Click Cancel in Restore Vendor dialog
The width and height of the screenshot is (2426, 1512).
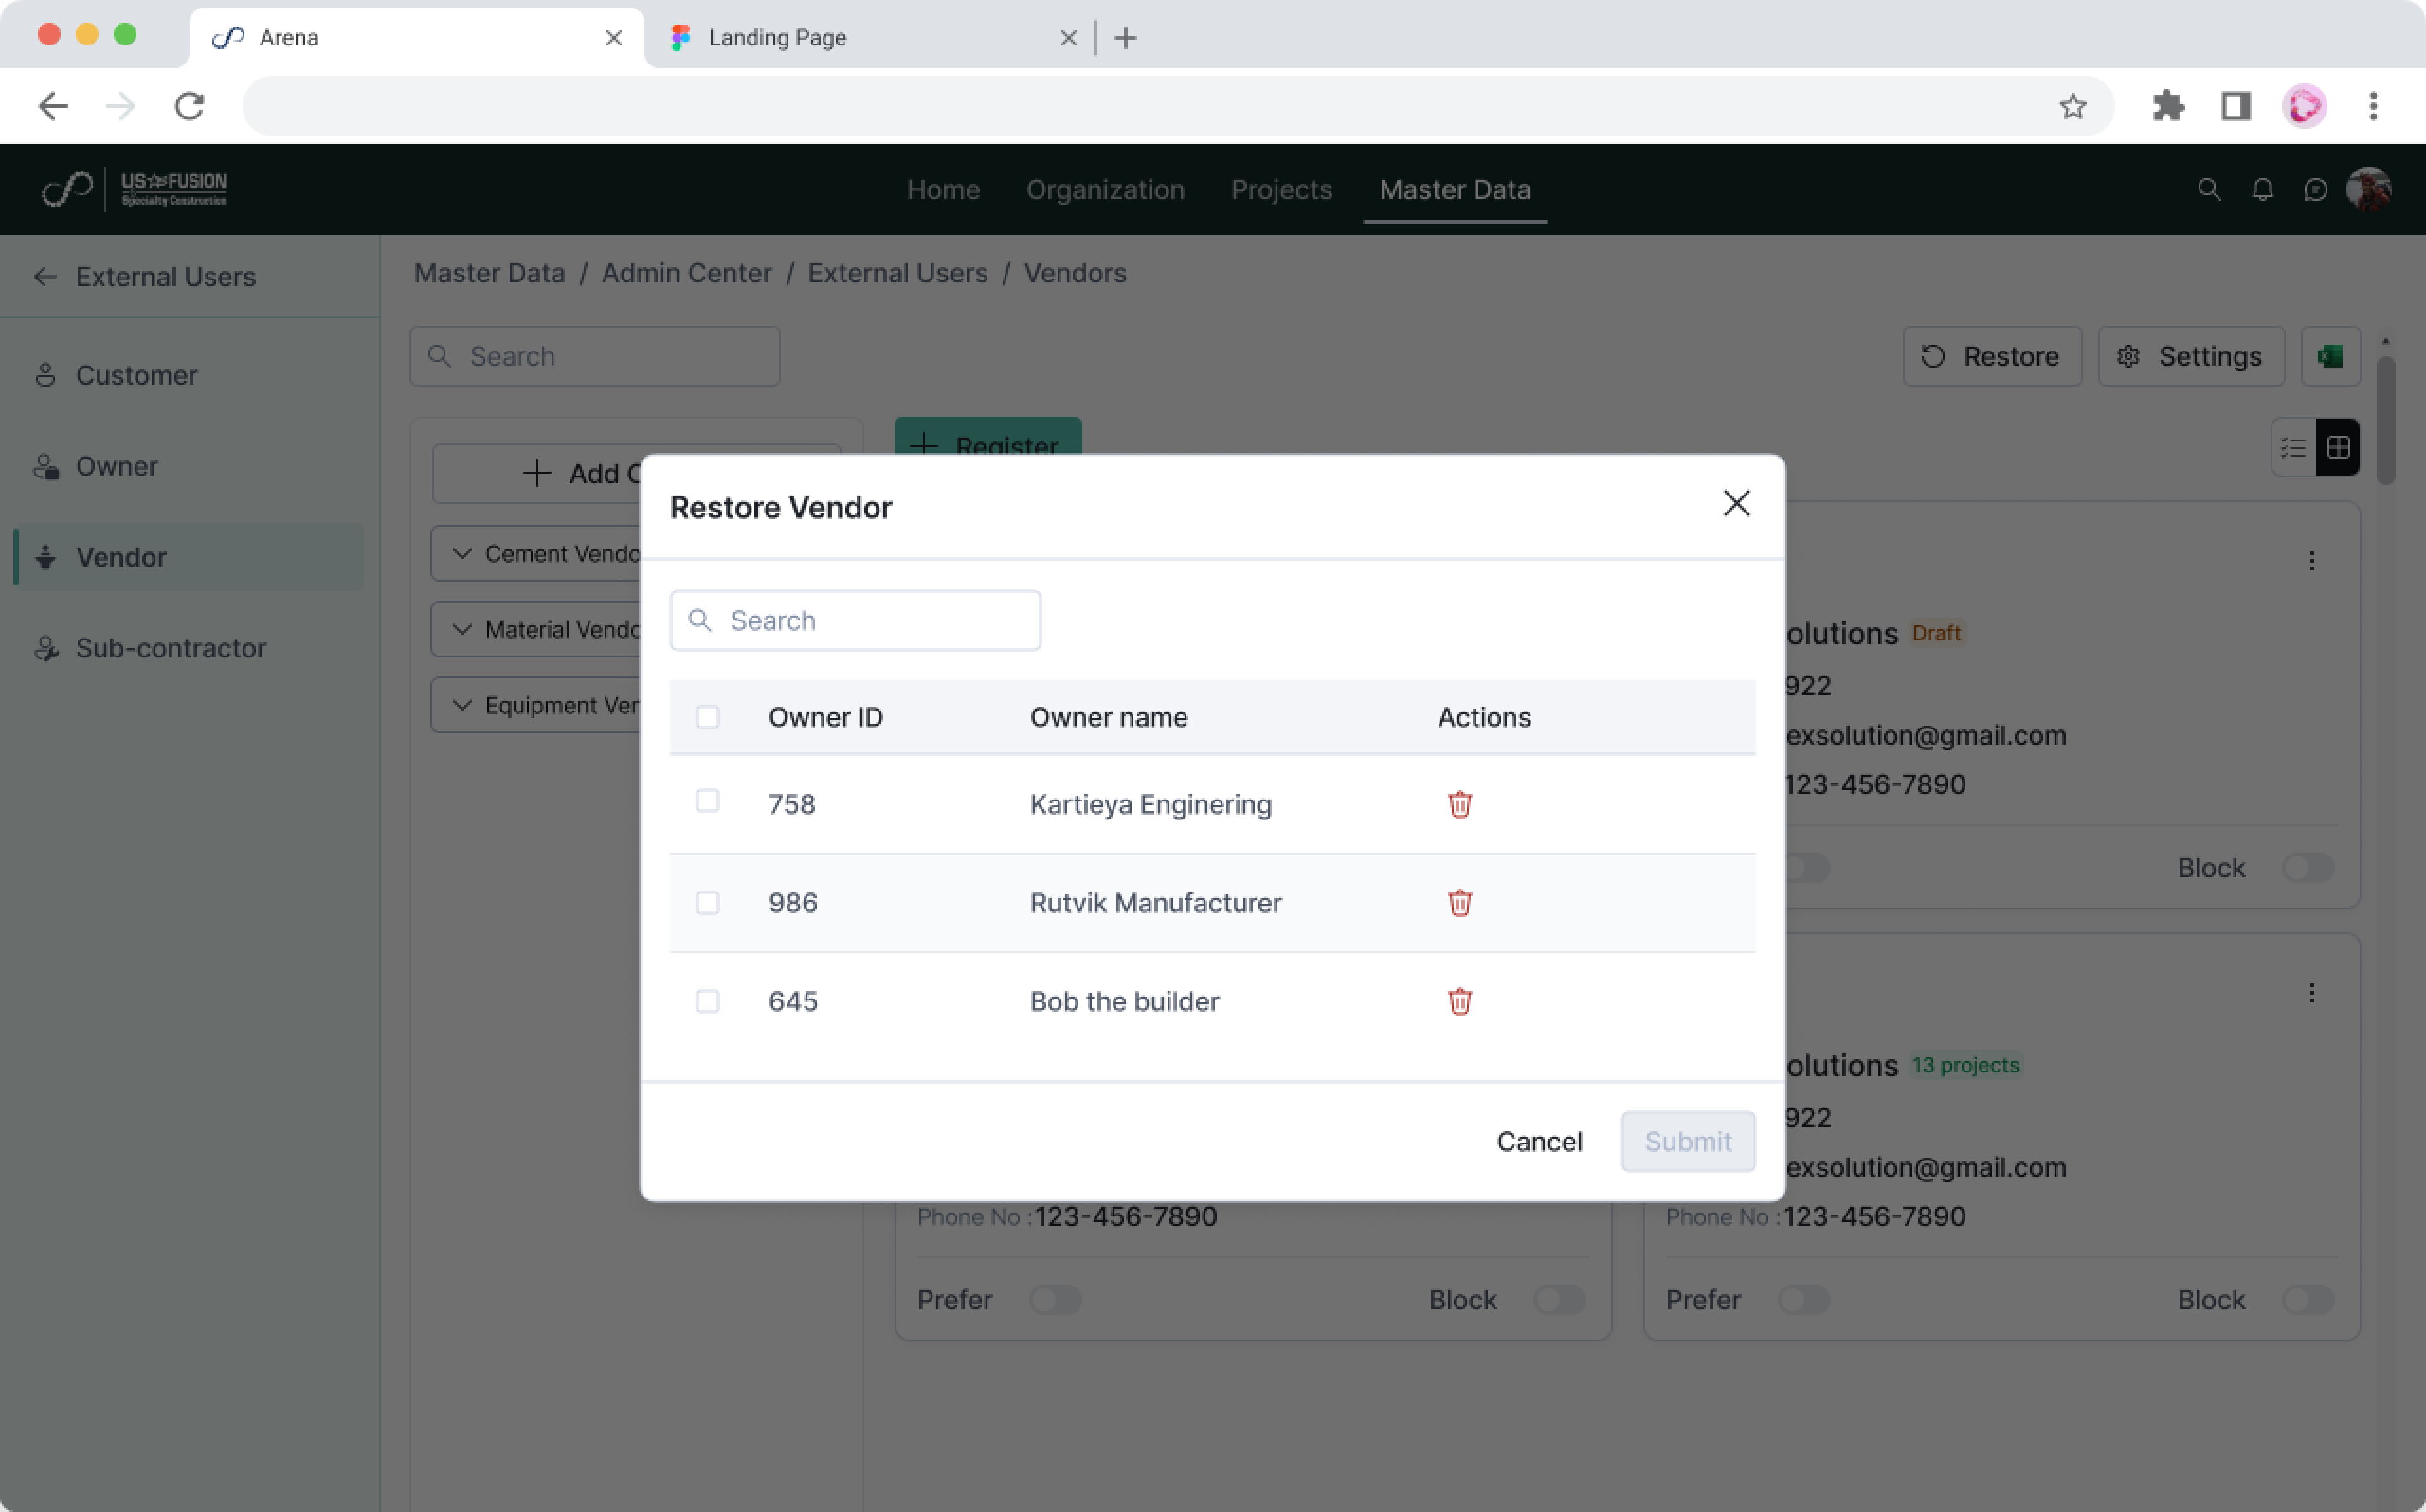1538,1141
